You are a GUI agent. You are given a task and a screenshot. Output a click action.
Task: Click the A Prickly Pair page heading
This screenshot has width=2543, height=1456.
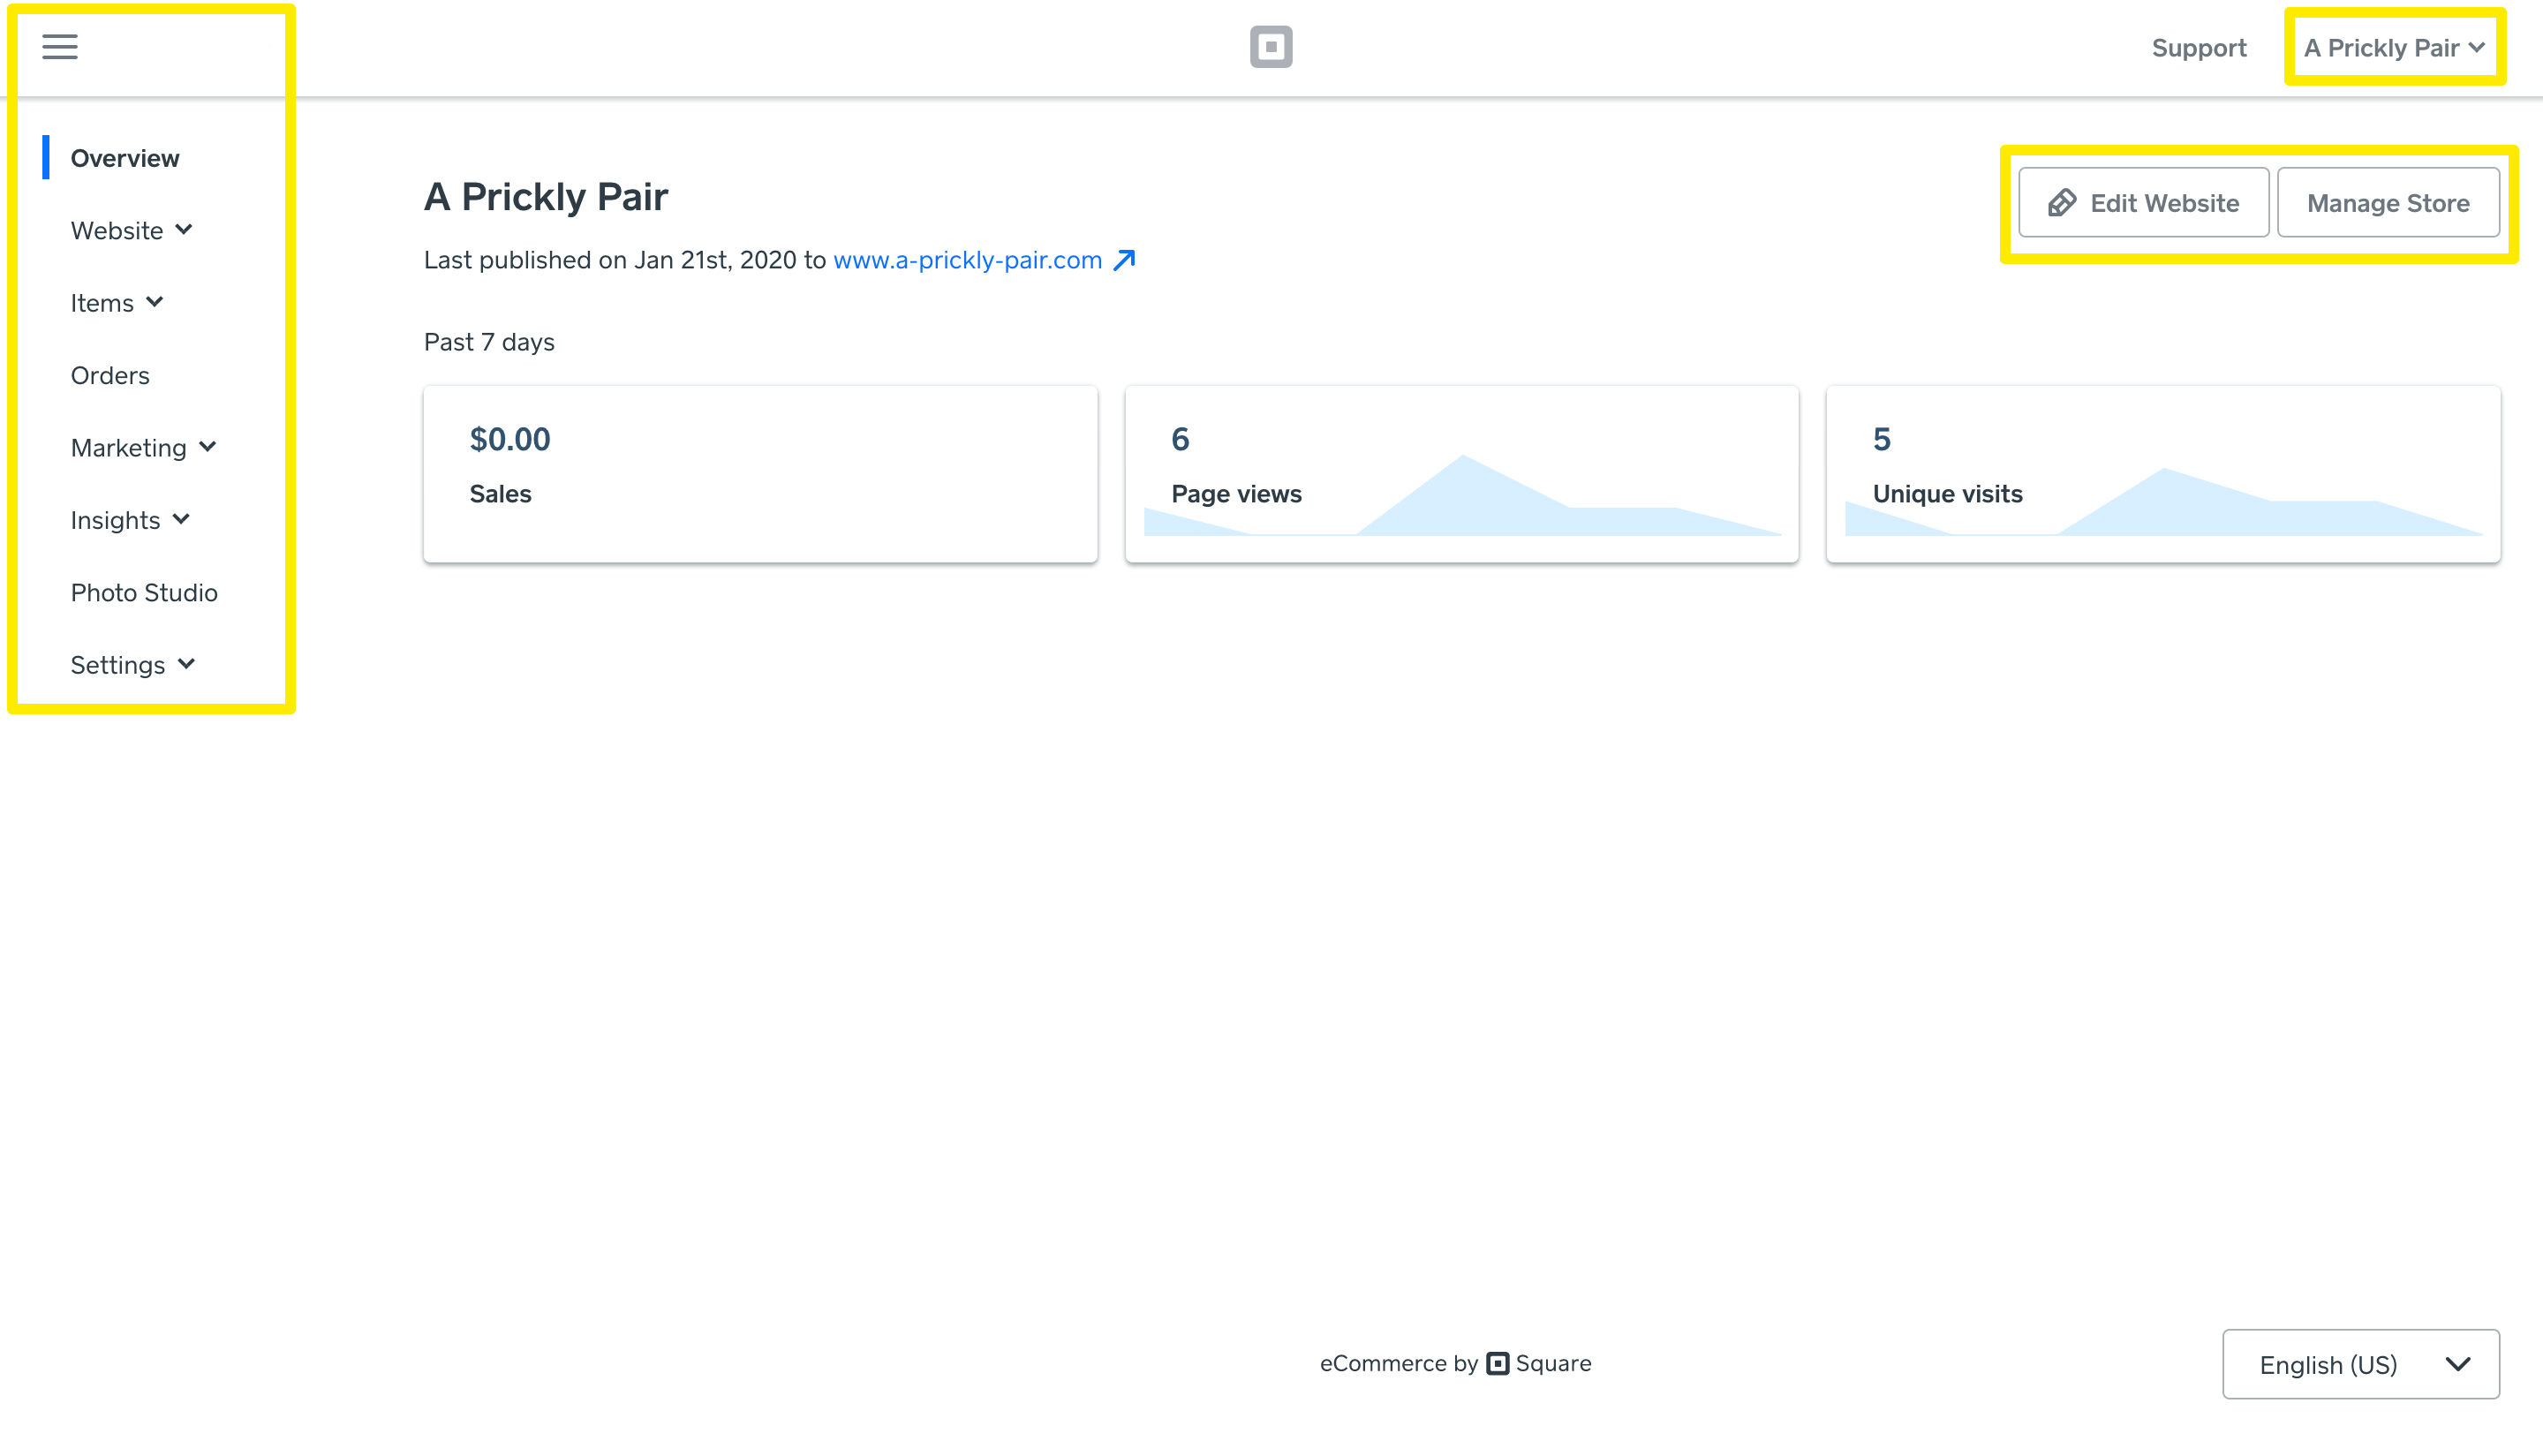pyautogui.click(x=546, y=196)
